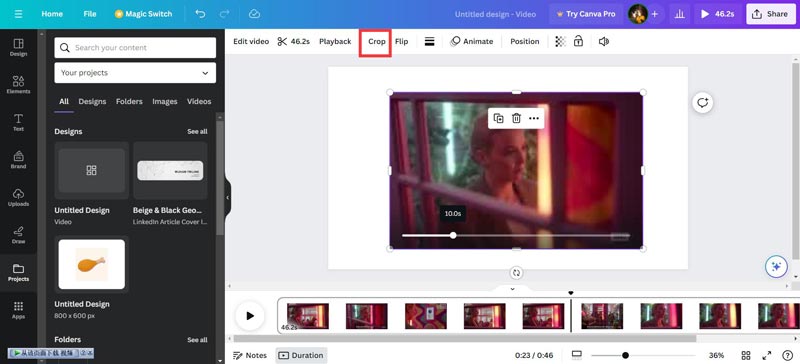Go to Home
This screenshot has width=800, height=364.
pyautogui.click(x=52, y=14)
